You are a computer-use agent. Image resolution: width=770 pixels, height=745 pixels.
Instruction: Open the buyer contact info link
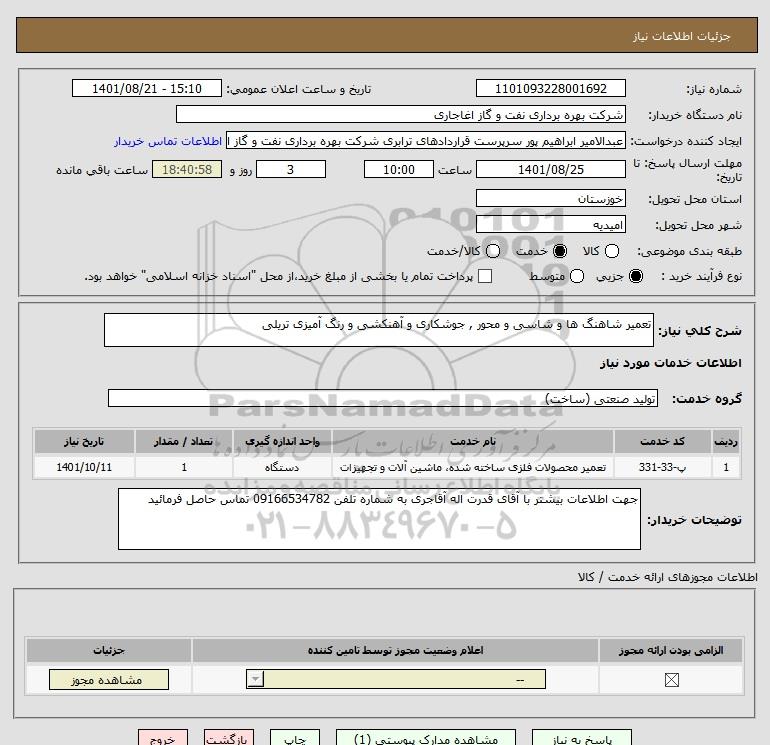[168, 141]
